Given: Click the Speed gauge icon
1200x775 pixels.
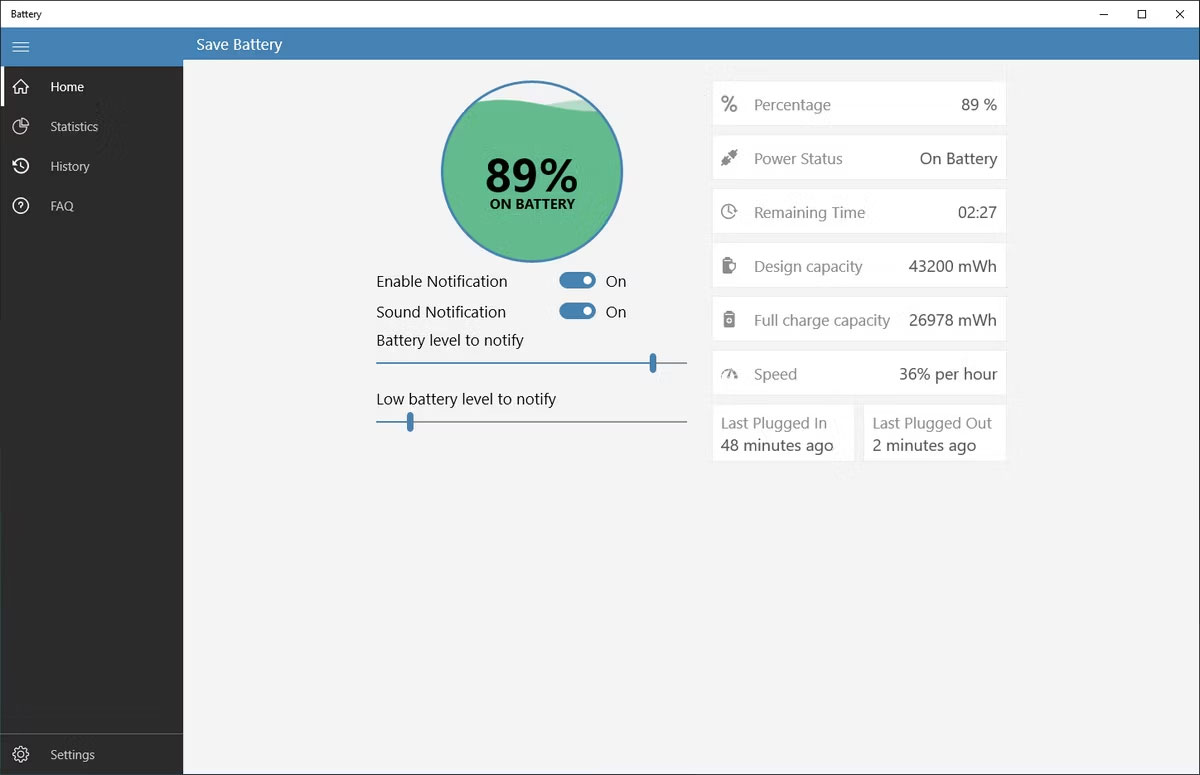Looking at the screenshot, I should tap(728, 373).
